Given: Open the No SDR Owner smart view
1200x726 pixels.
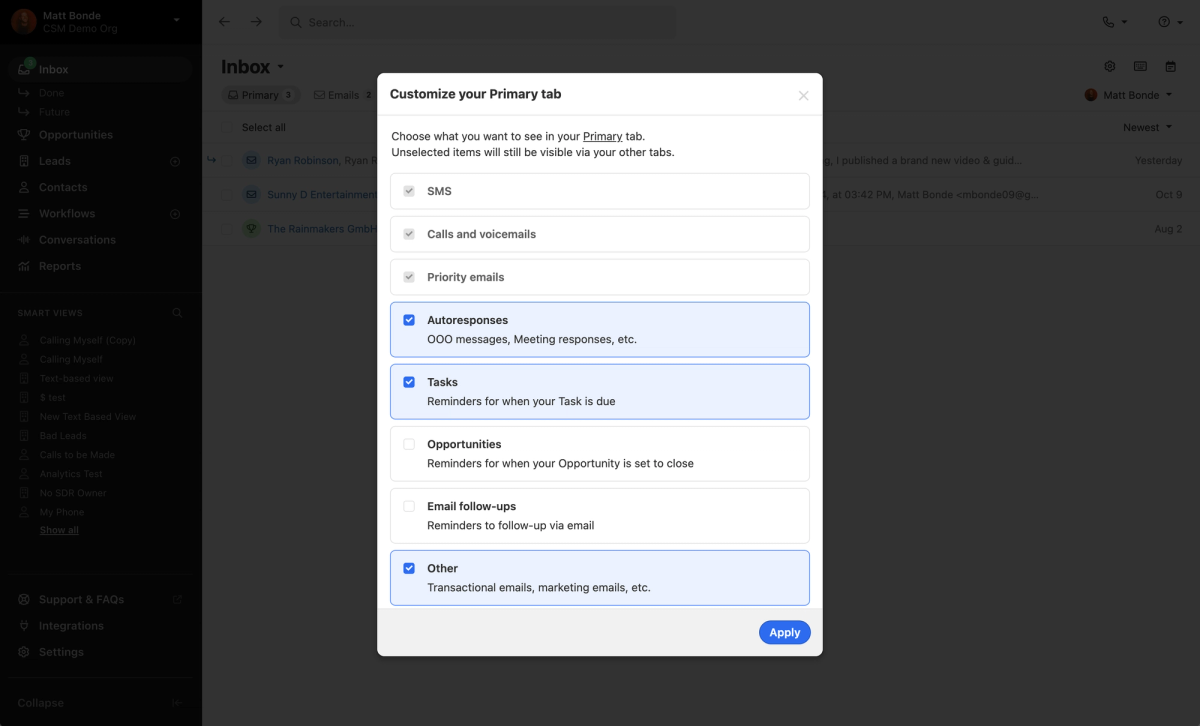Looking at the screenshot, I should pyautogui.click(x=73, y=493).
